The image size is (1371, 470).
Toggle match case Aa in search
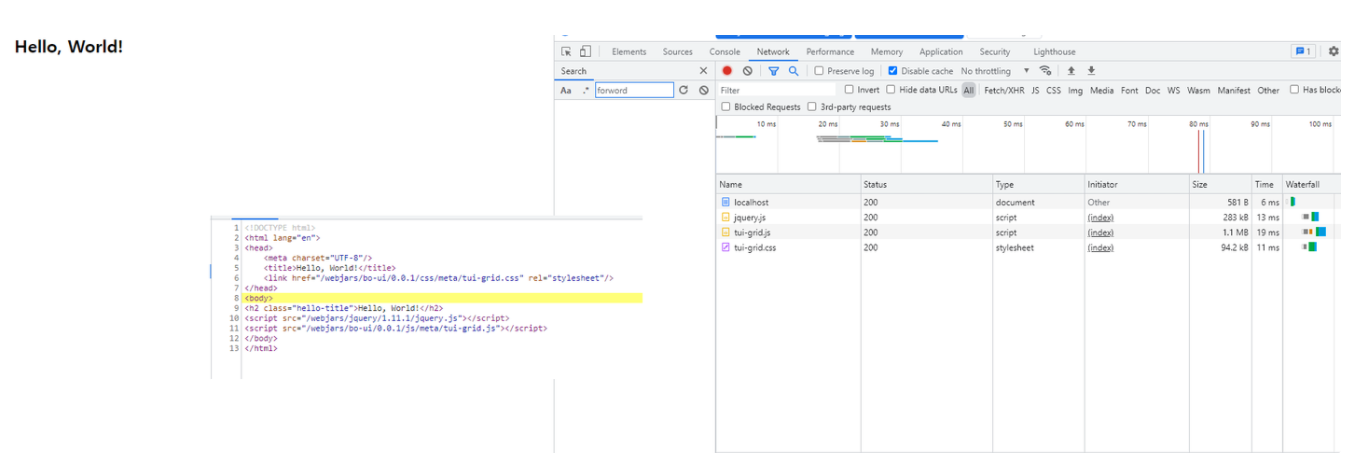[565, 90]
